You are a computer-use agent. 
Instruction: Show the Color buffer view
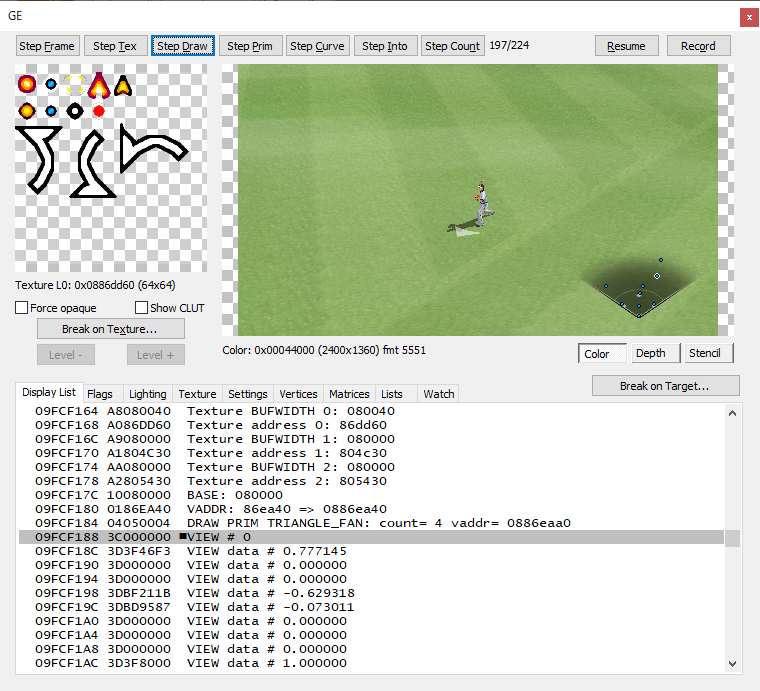pos(602,353)
